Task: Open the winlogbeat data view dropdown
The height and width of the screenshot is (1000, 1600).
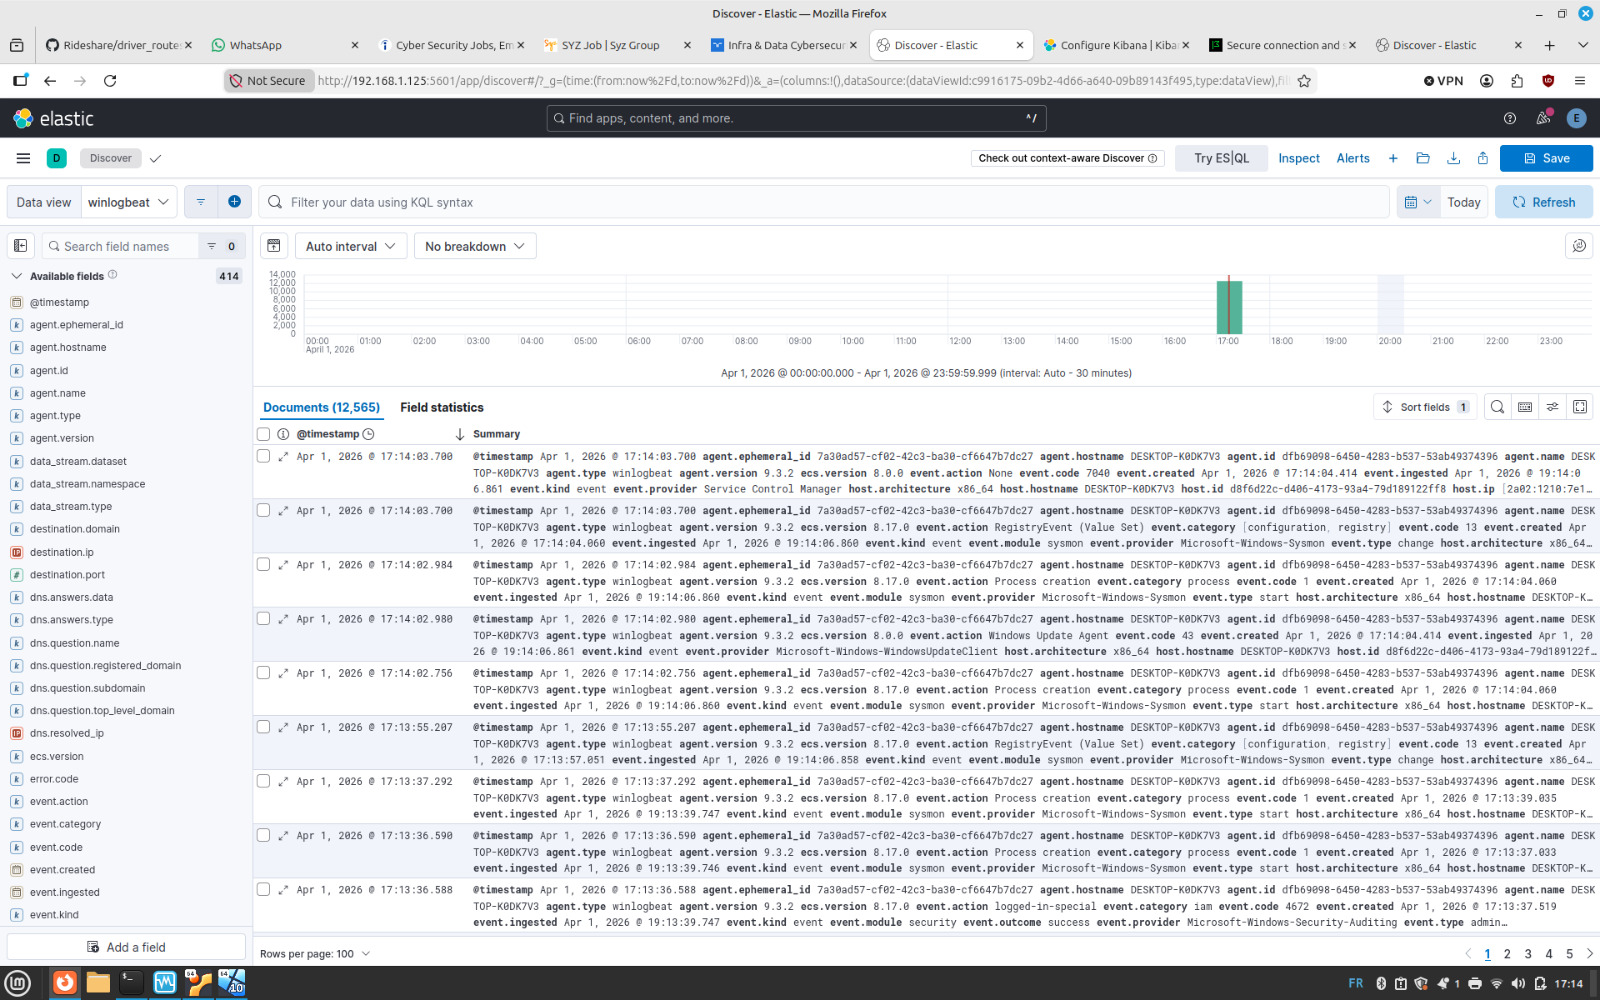Action: coord(129,201)
